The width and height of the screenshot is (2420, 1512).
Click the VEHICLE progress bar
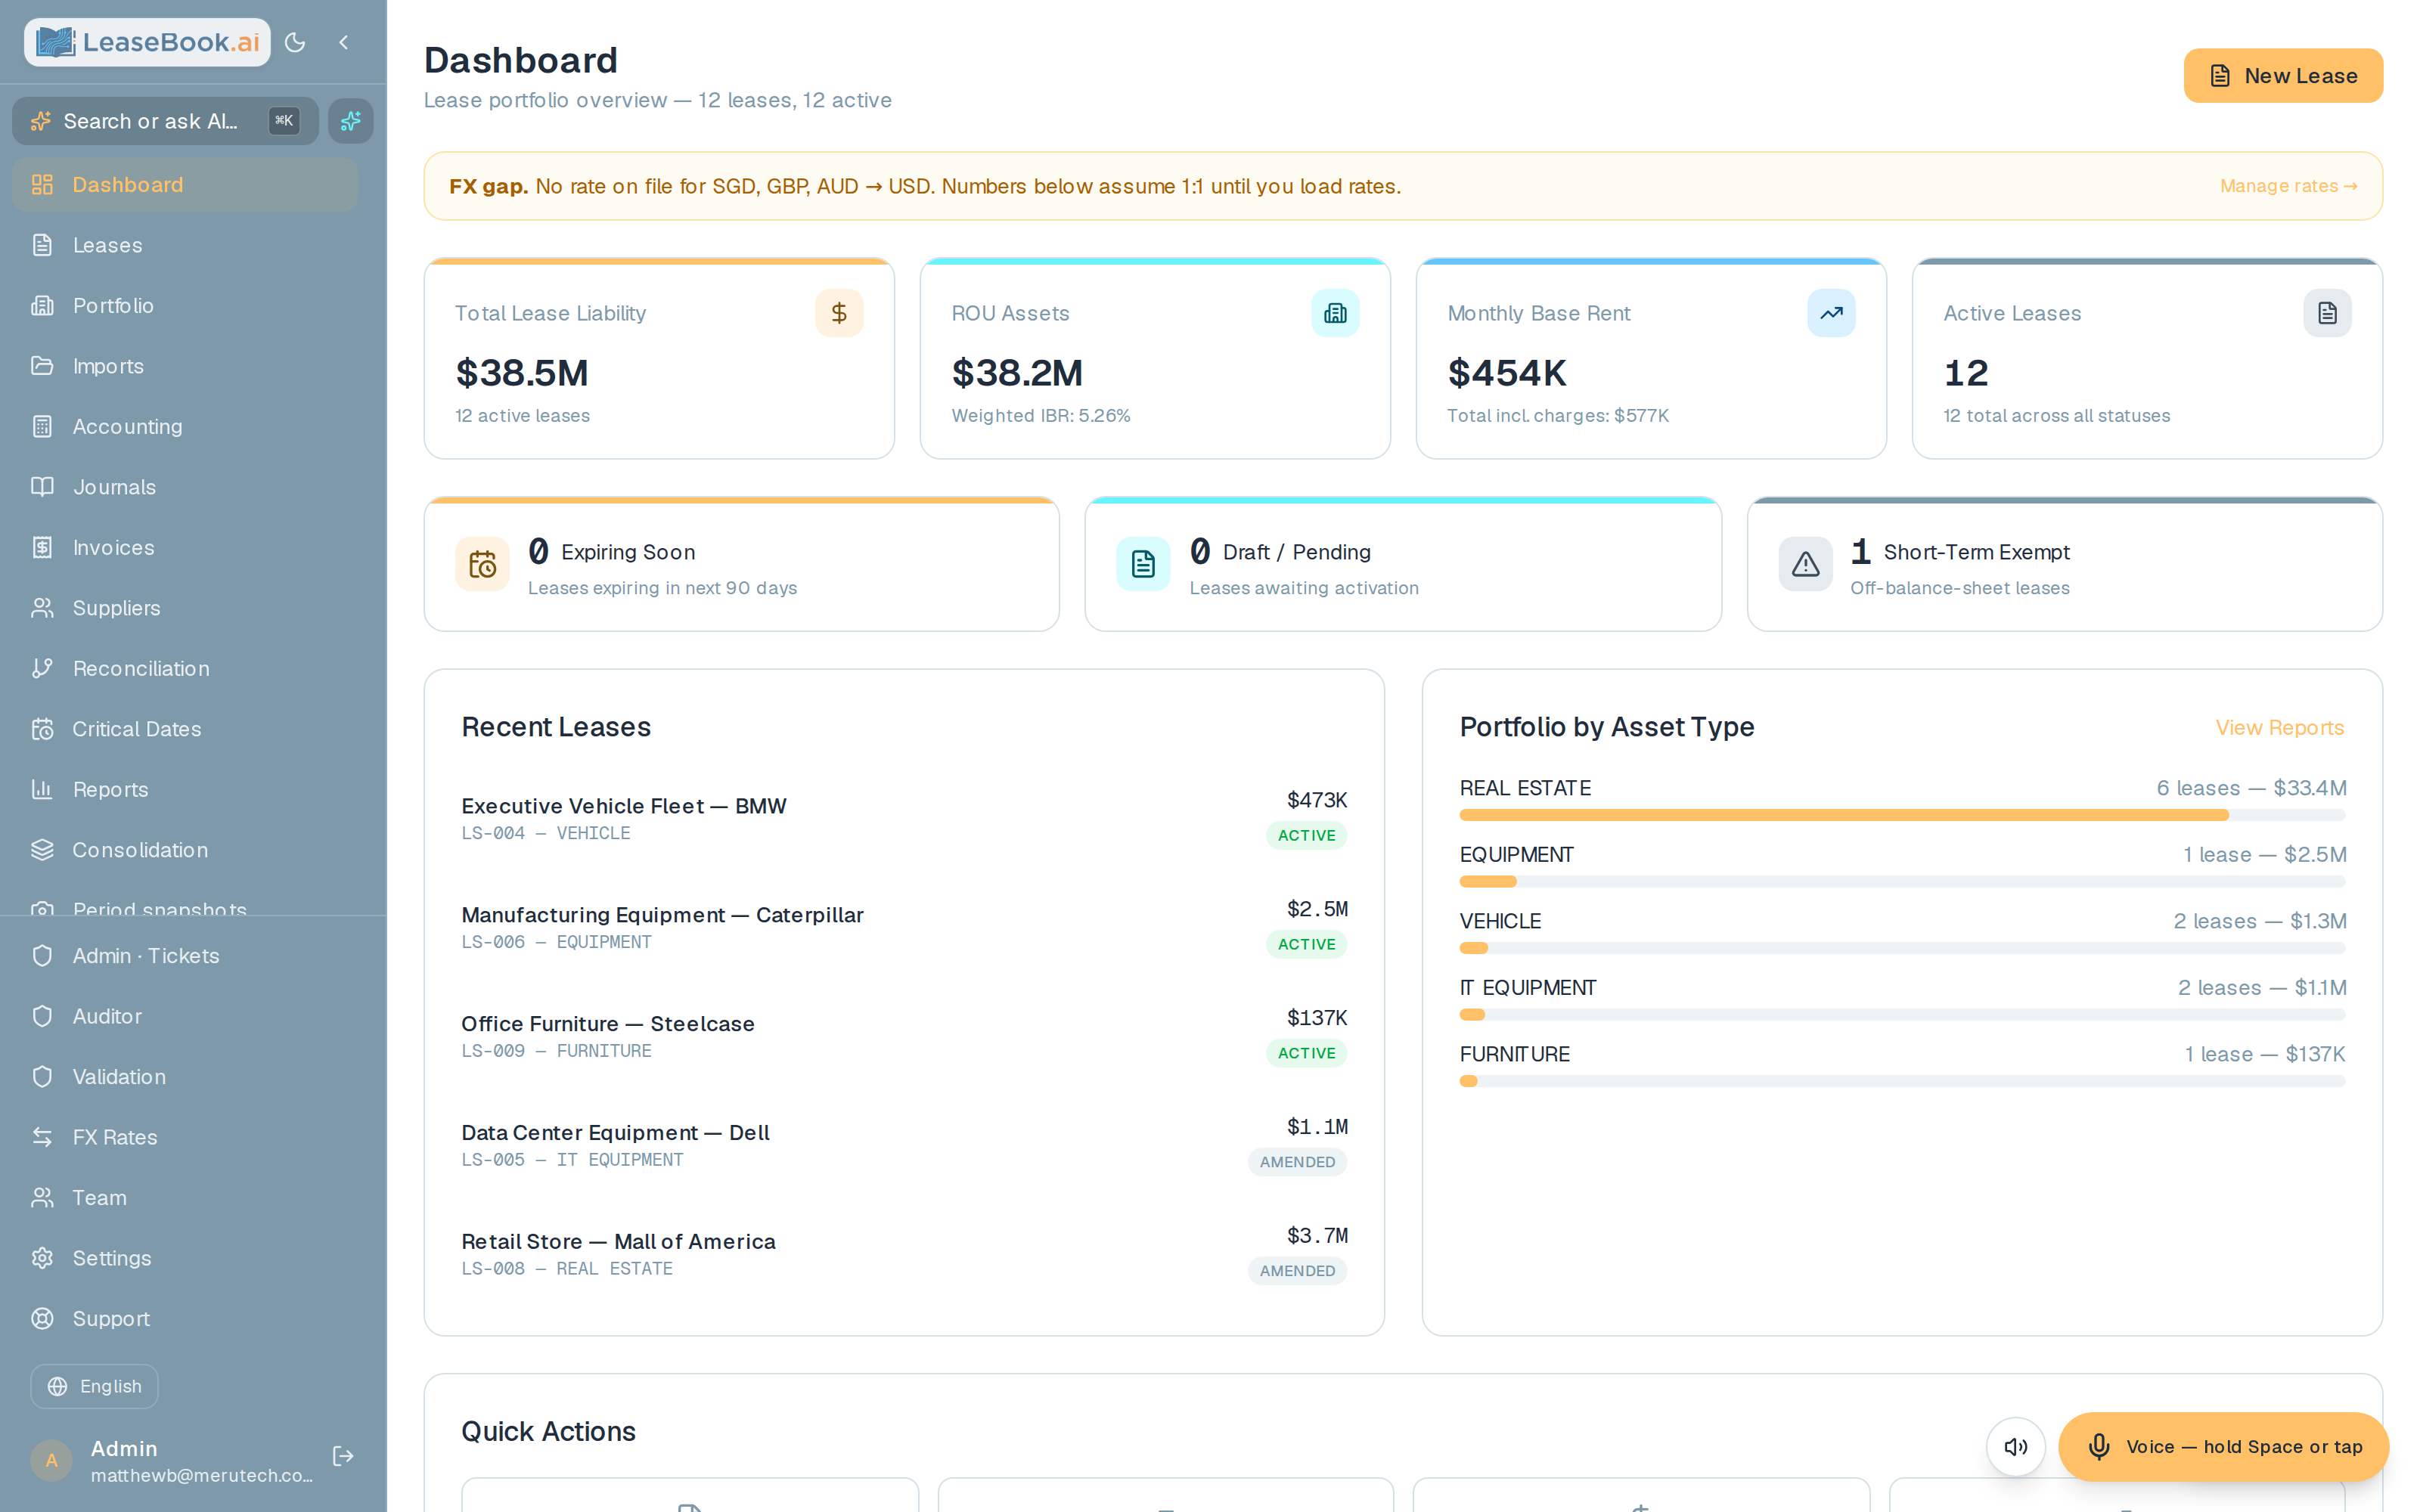[1902, 948]
